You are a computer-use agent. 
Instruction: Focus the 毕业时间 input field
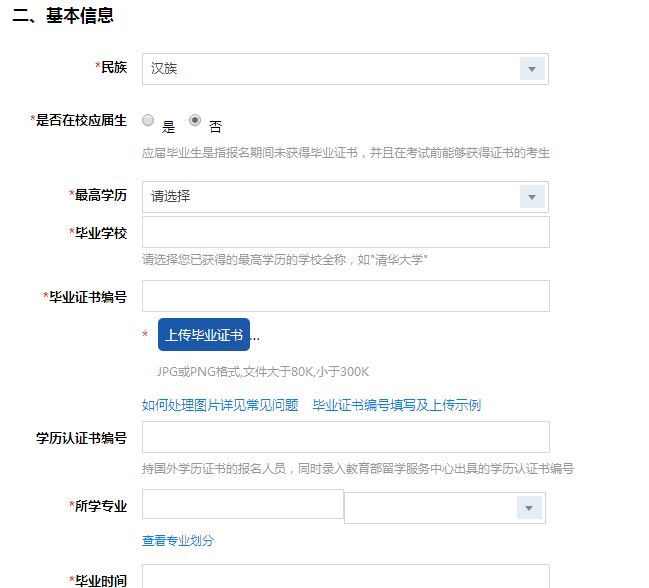pyautogui.click(x=345, y=577)
